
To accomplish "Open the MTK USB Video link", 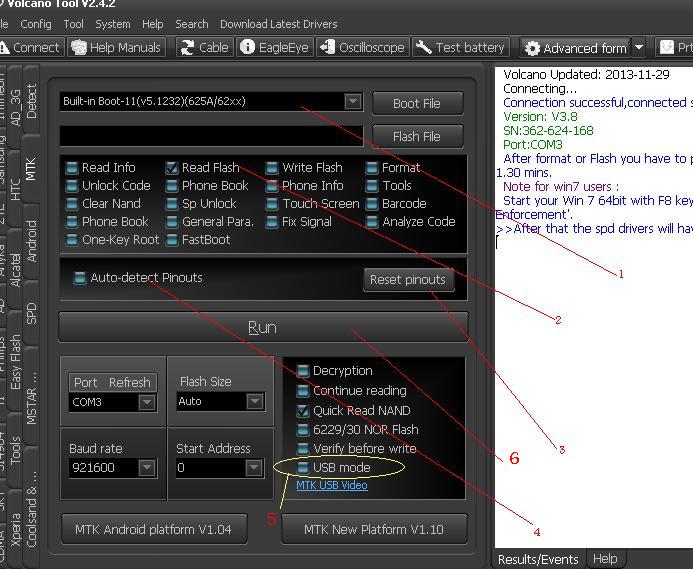I will pyautogui.click(x=332, y=485).
